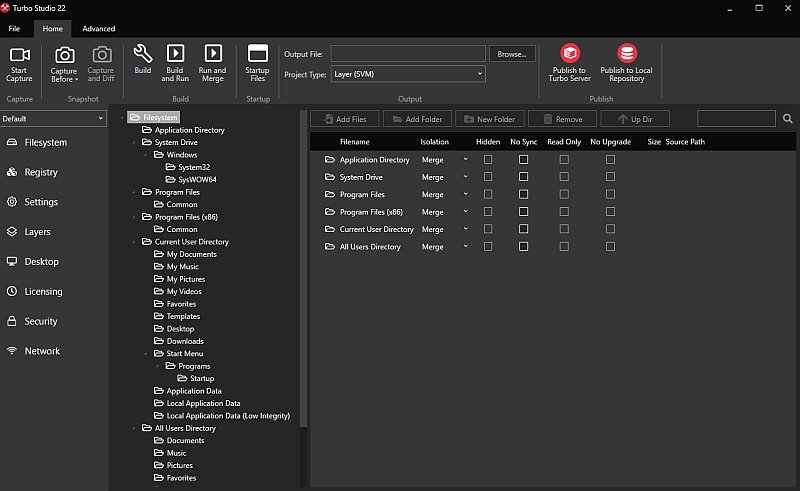Open Isolation dropdown for Application Directory
The image size is (800, 491).
tap(465, 160)
